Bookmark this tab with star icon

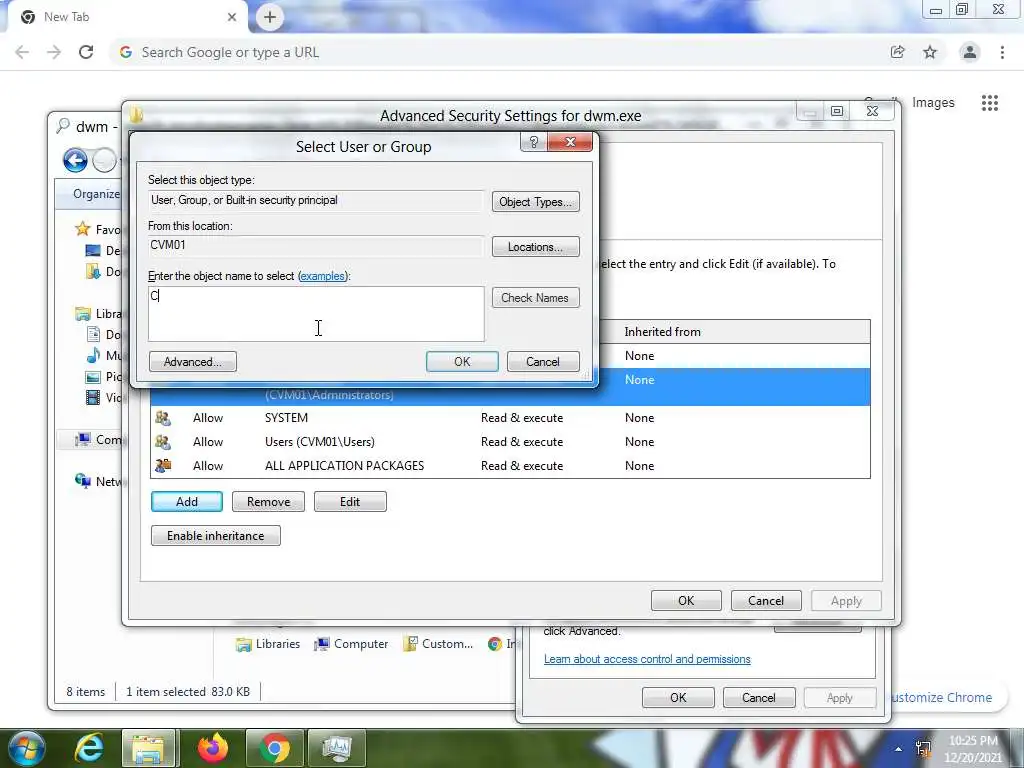930,52
